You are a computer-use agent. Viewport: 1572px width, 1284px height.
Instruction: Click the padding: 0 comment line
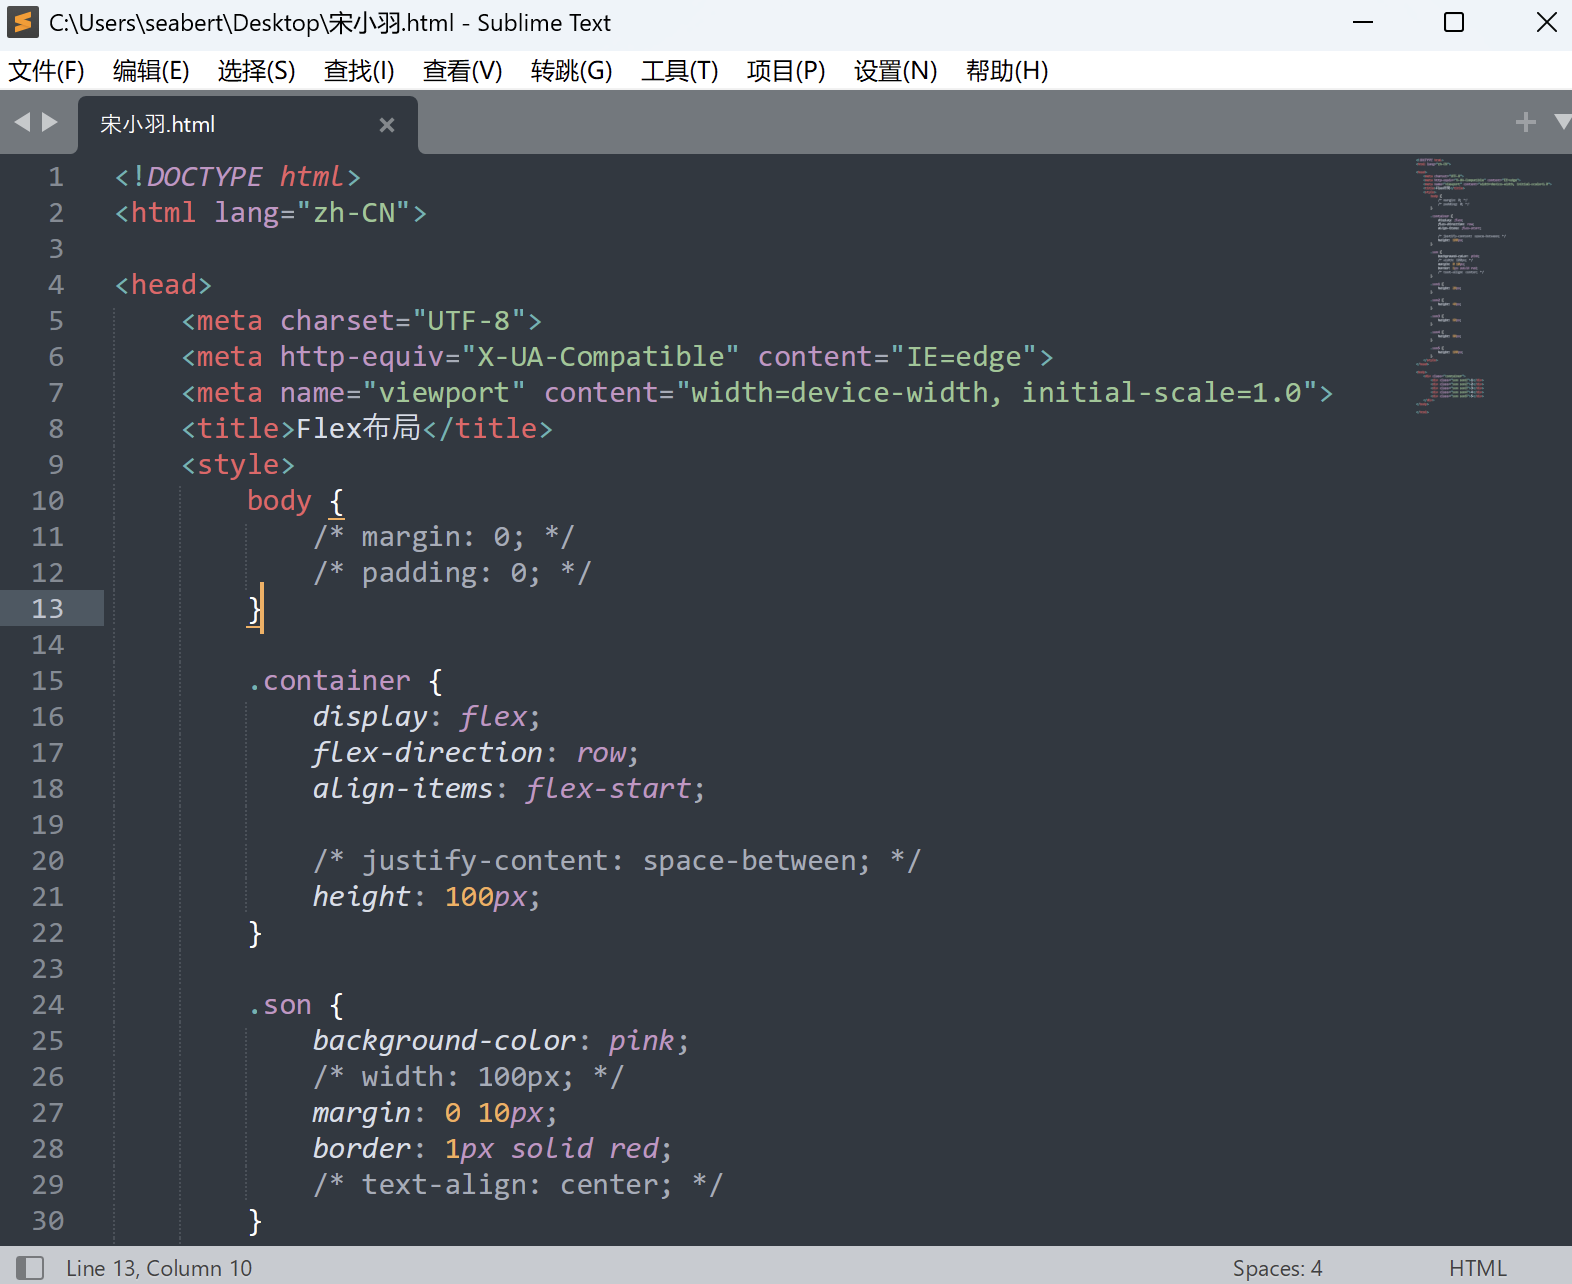pyautogui.click(x=452, y=573)
